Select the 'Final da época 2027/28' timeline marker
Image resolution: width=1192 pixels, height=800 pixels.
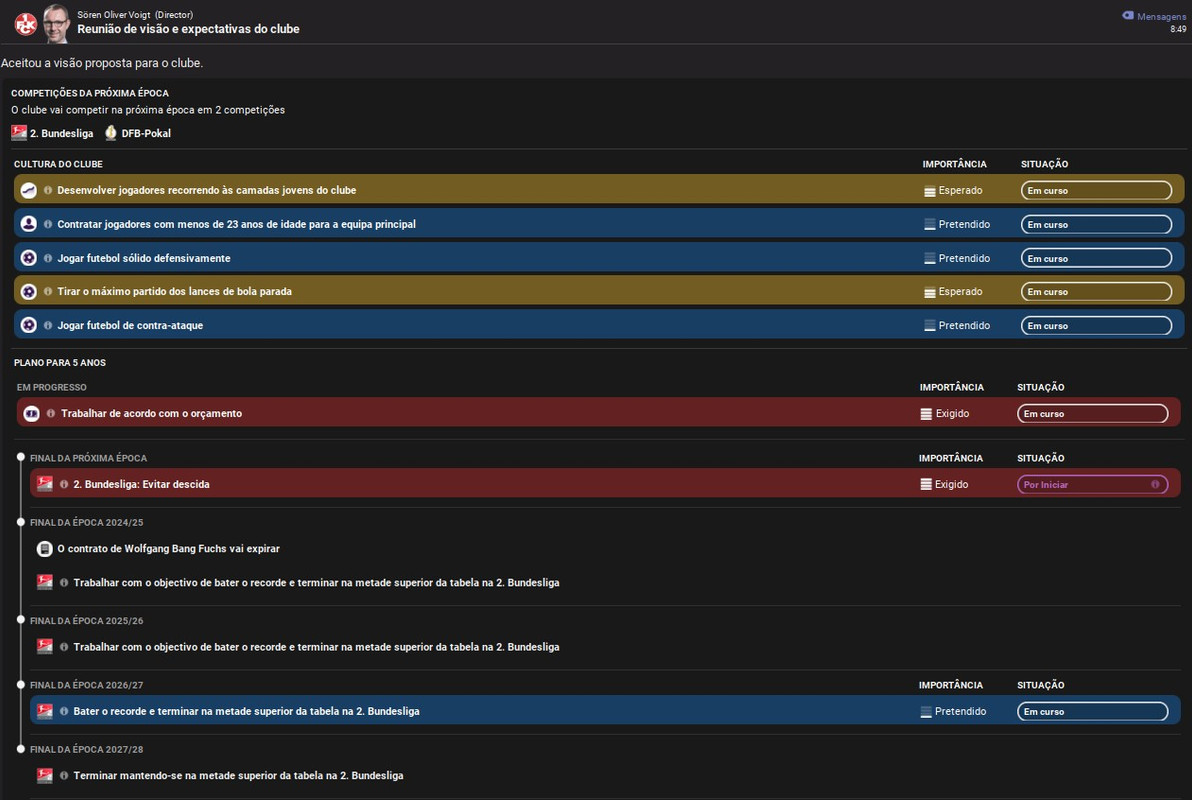(21, 749)
